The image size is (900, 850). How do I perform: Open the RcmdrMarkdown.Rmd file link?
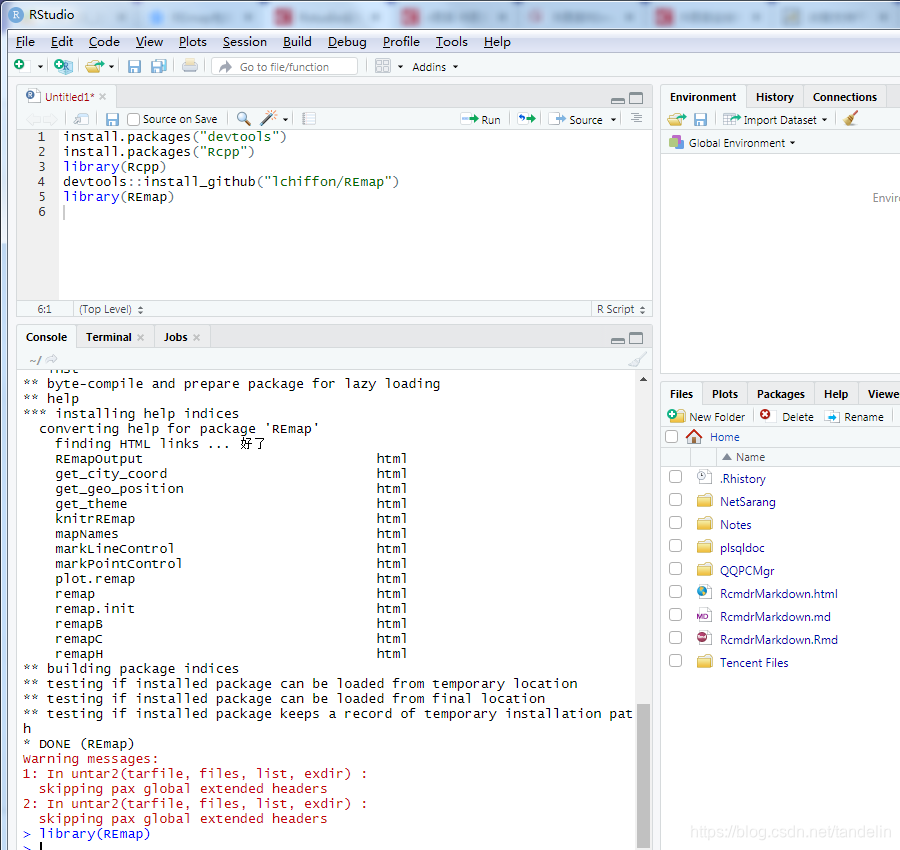pyautogui.click(x=778, y=639)
